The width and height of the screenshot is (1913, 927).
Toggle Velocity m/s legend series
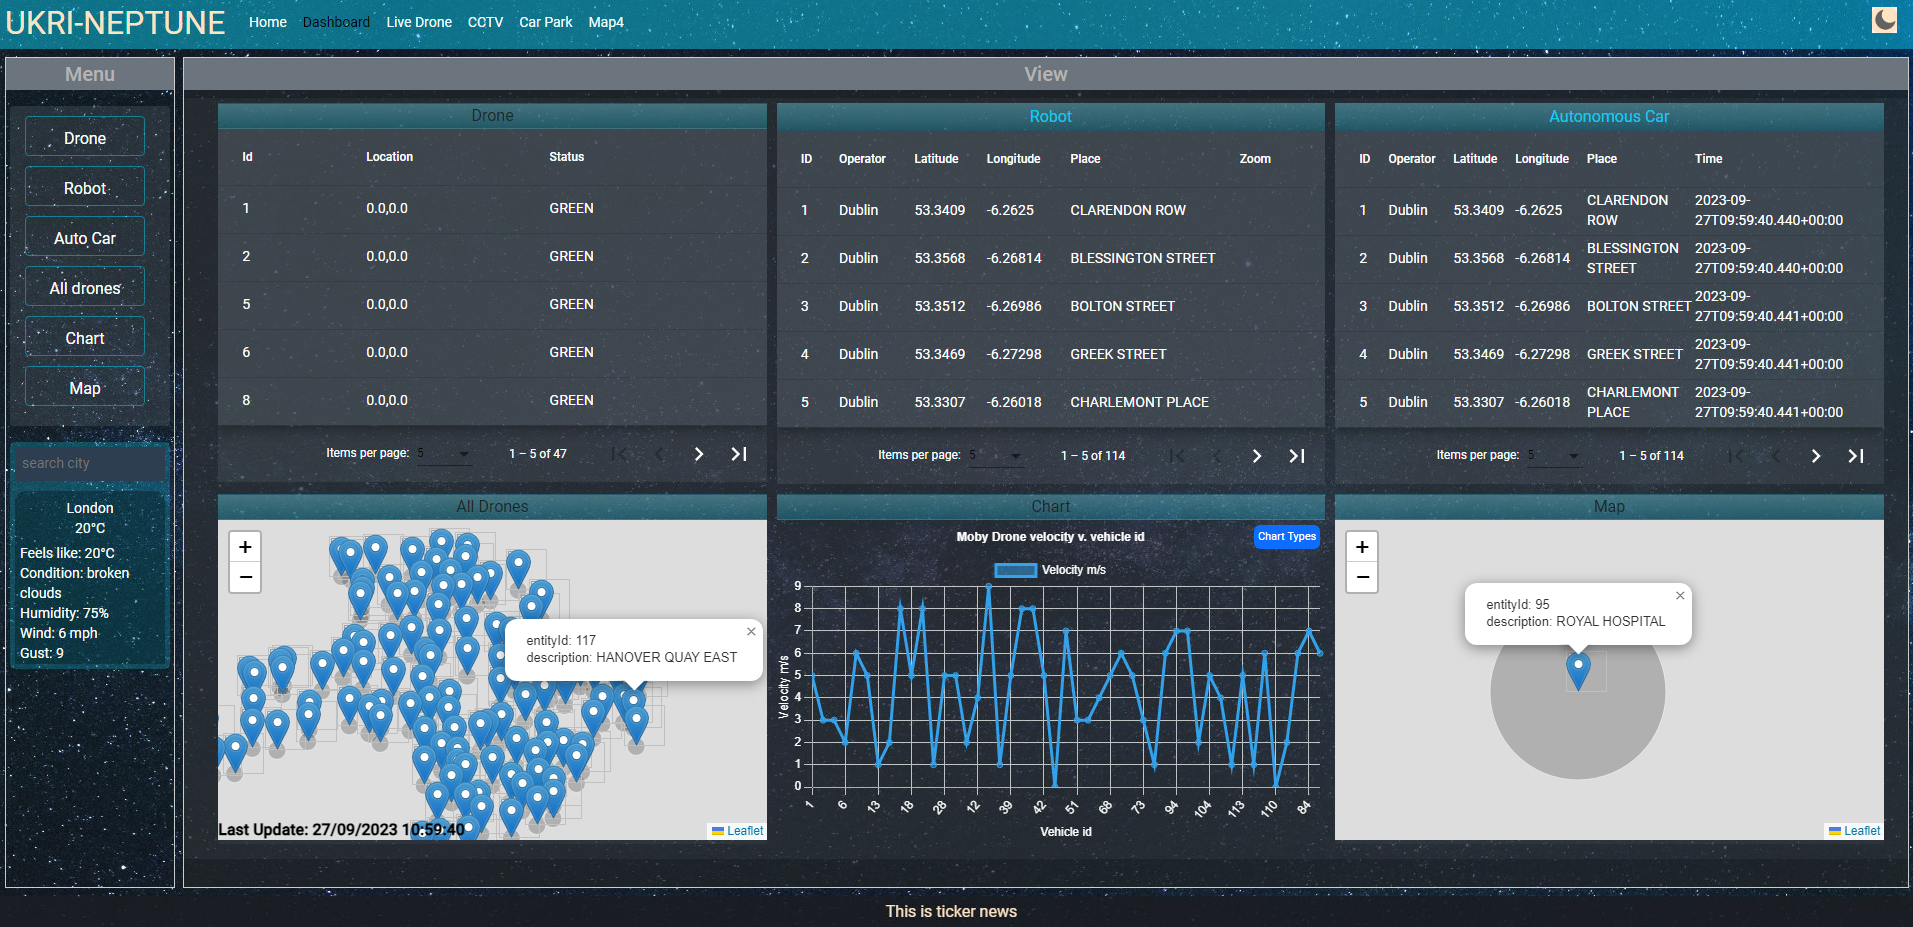click(x=1050, y=570)
